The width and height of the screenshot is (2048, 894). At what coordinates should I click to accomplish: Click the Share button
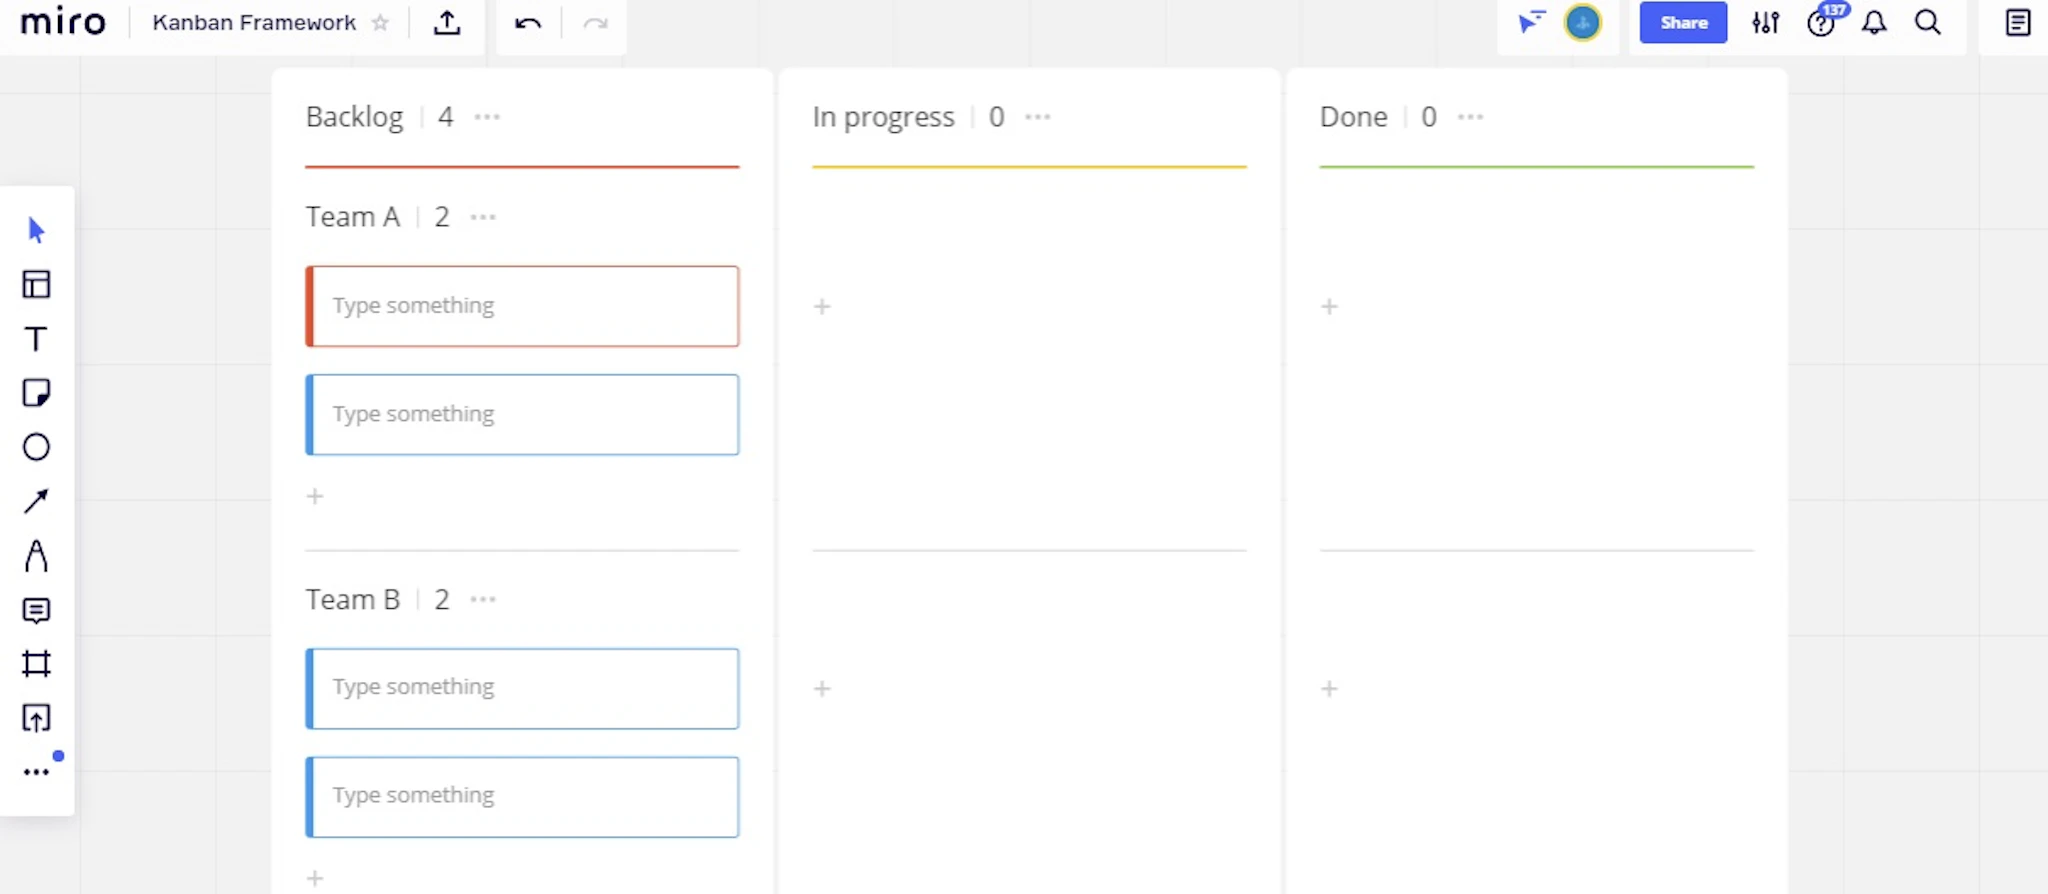pos(1683,23)
